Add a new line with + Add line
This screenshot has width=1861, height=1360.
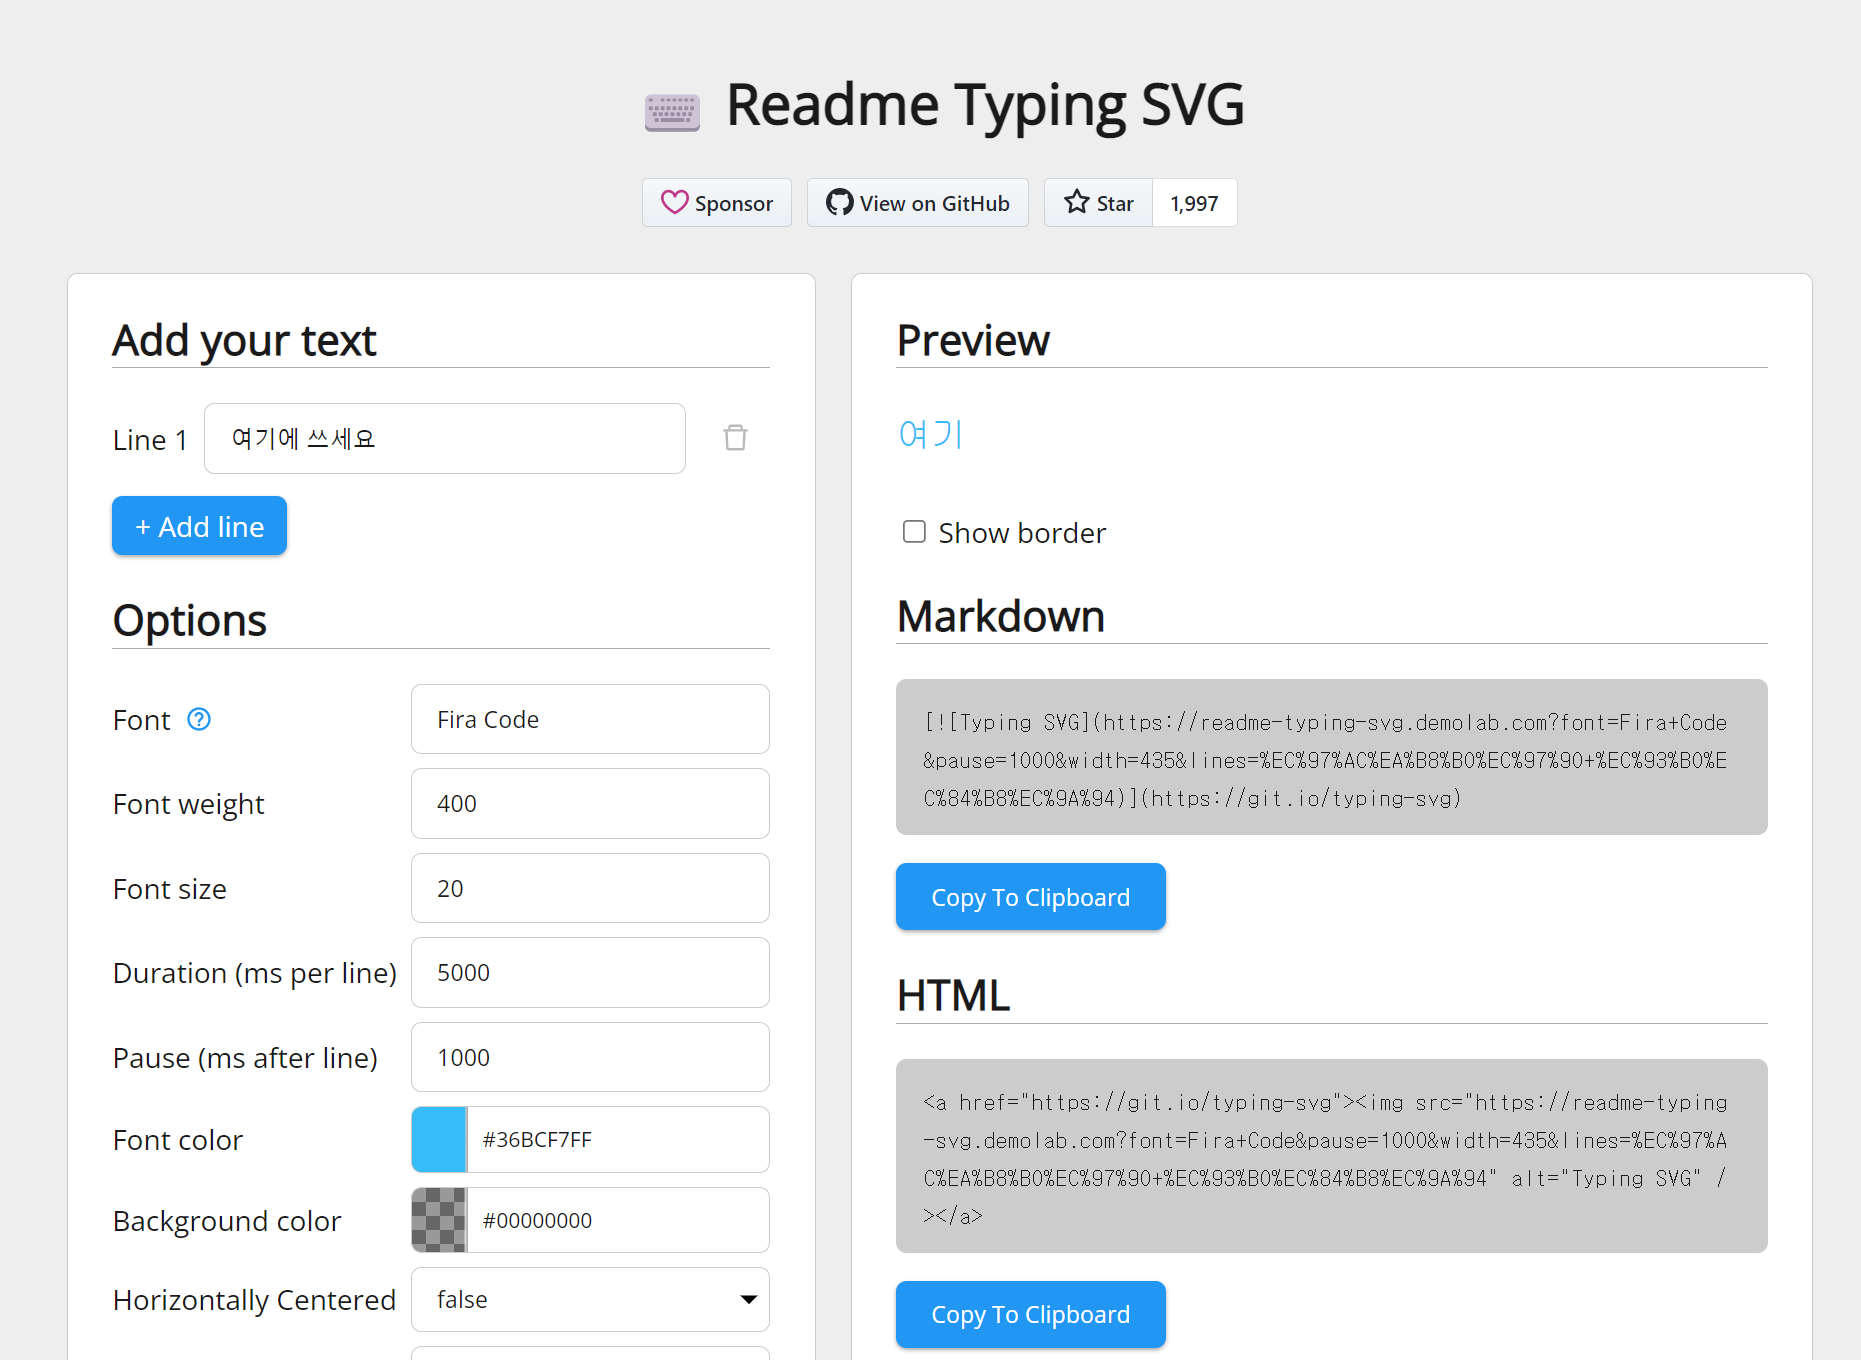coord(199,526)
